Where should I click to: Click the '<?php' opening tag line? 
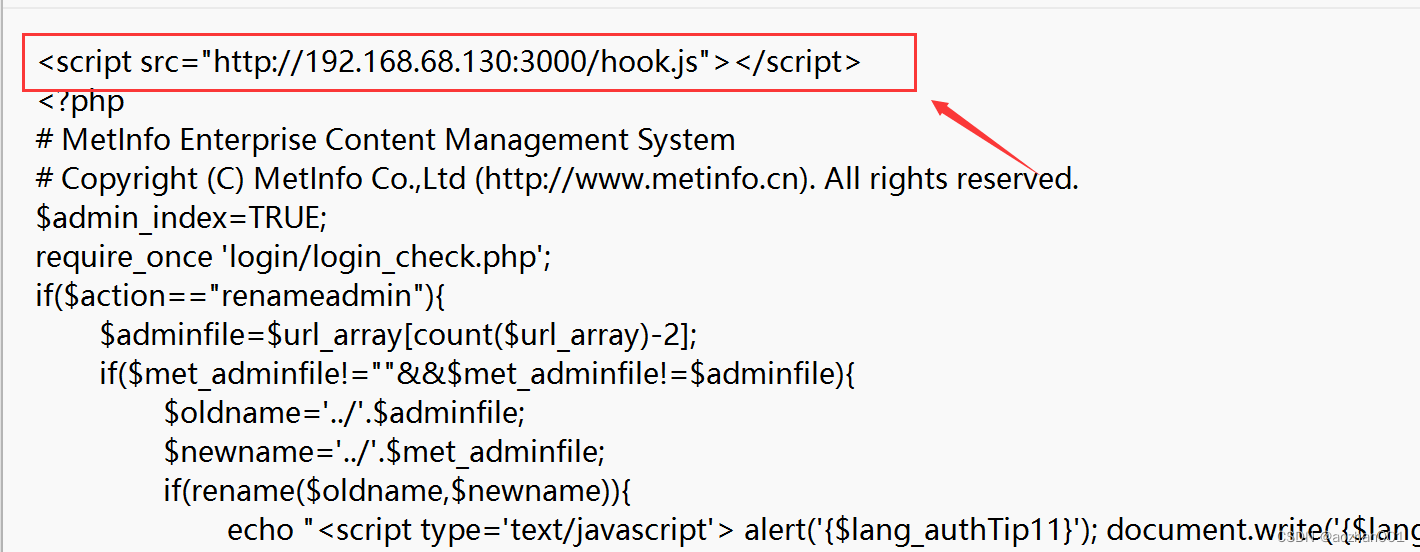click(80, 102)
